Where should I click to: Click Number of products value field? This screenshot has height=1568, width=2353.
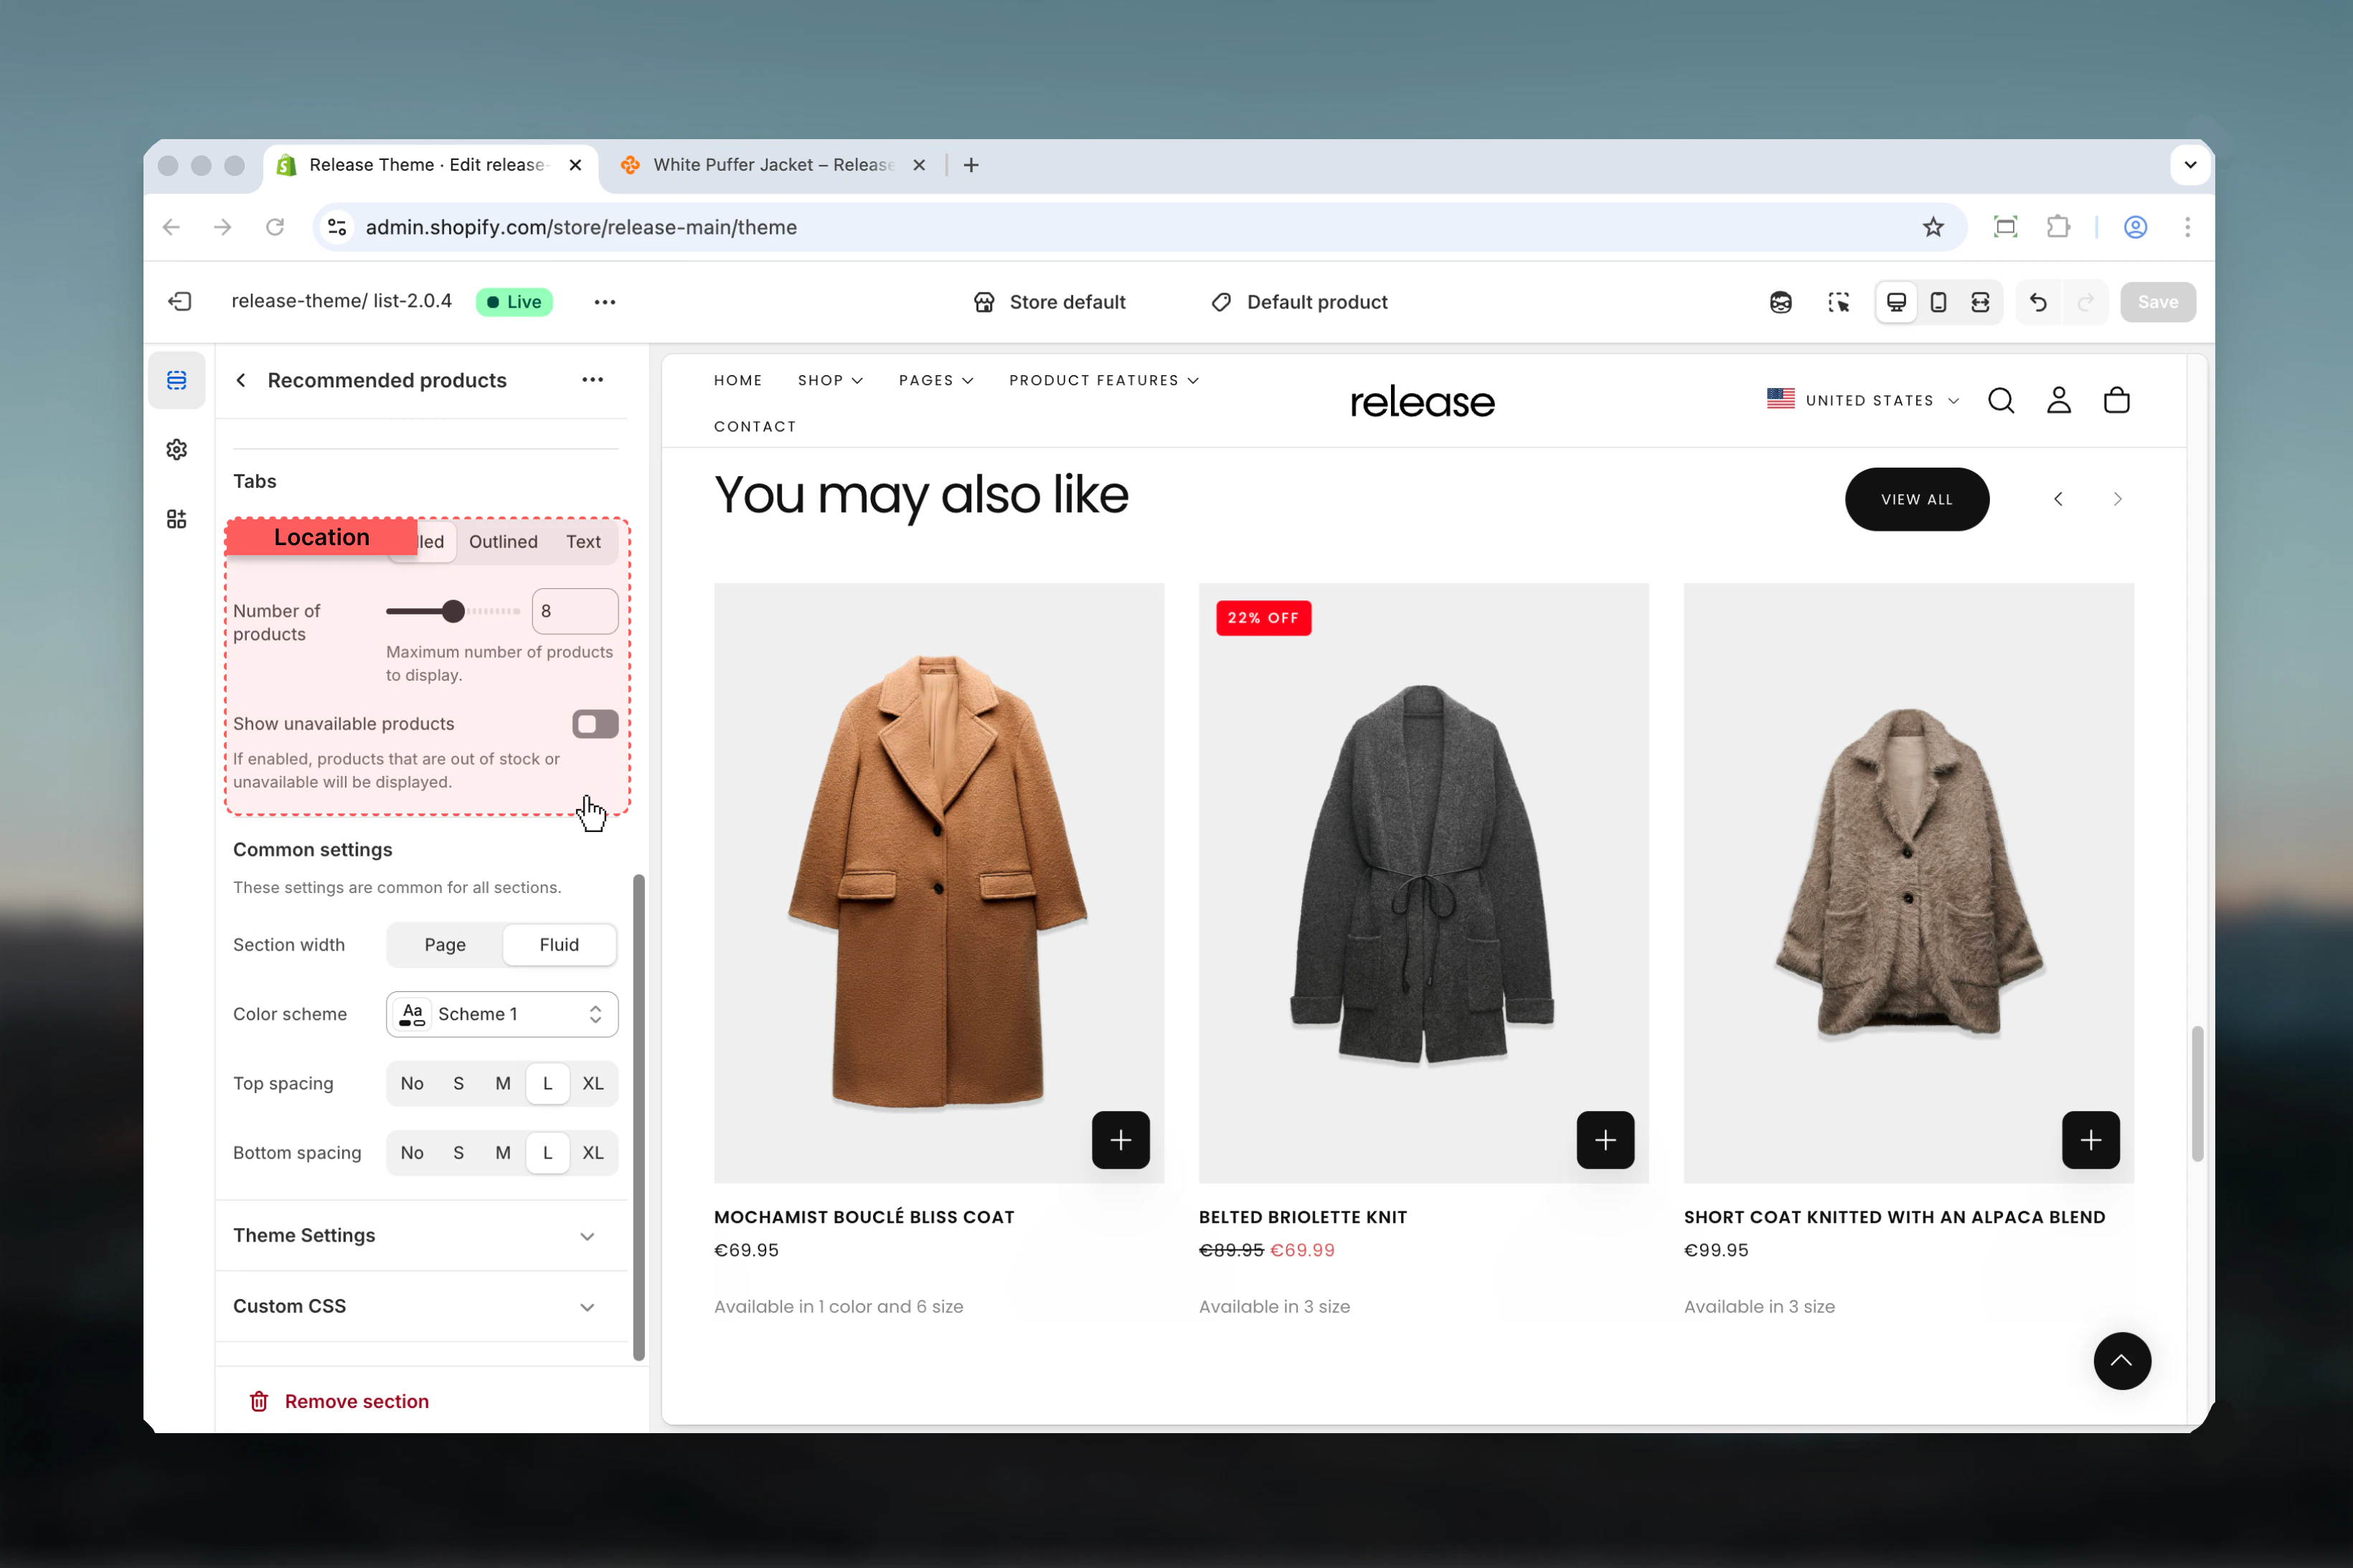click(x=575, y=611)
